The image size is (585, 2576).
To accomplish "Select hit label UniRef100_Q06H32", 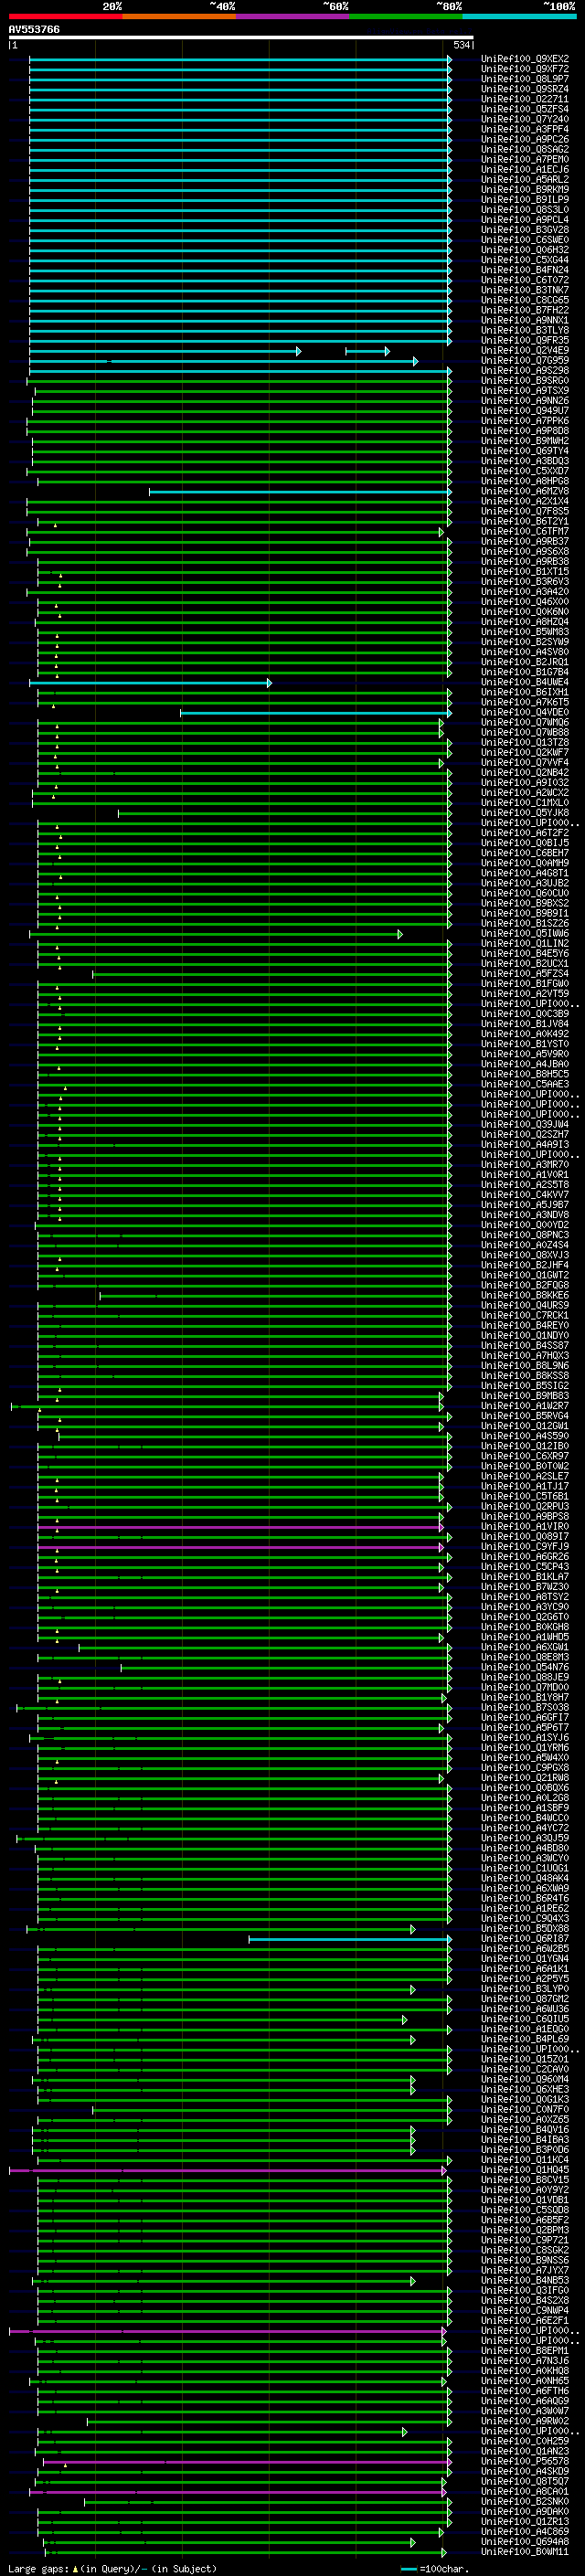I will (x=525, y=250).
